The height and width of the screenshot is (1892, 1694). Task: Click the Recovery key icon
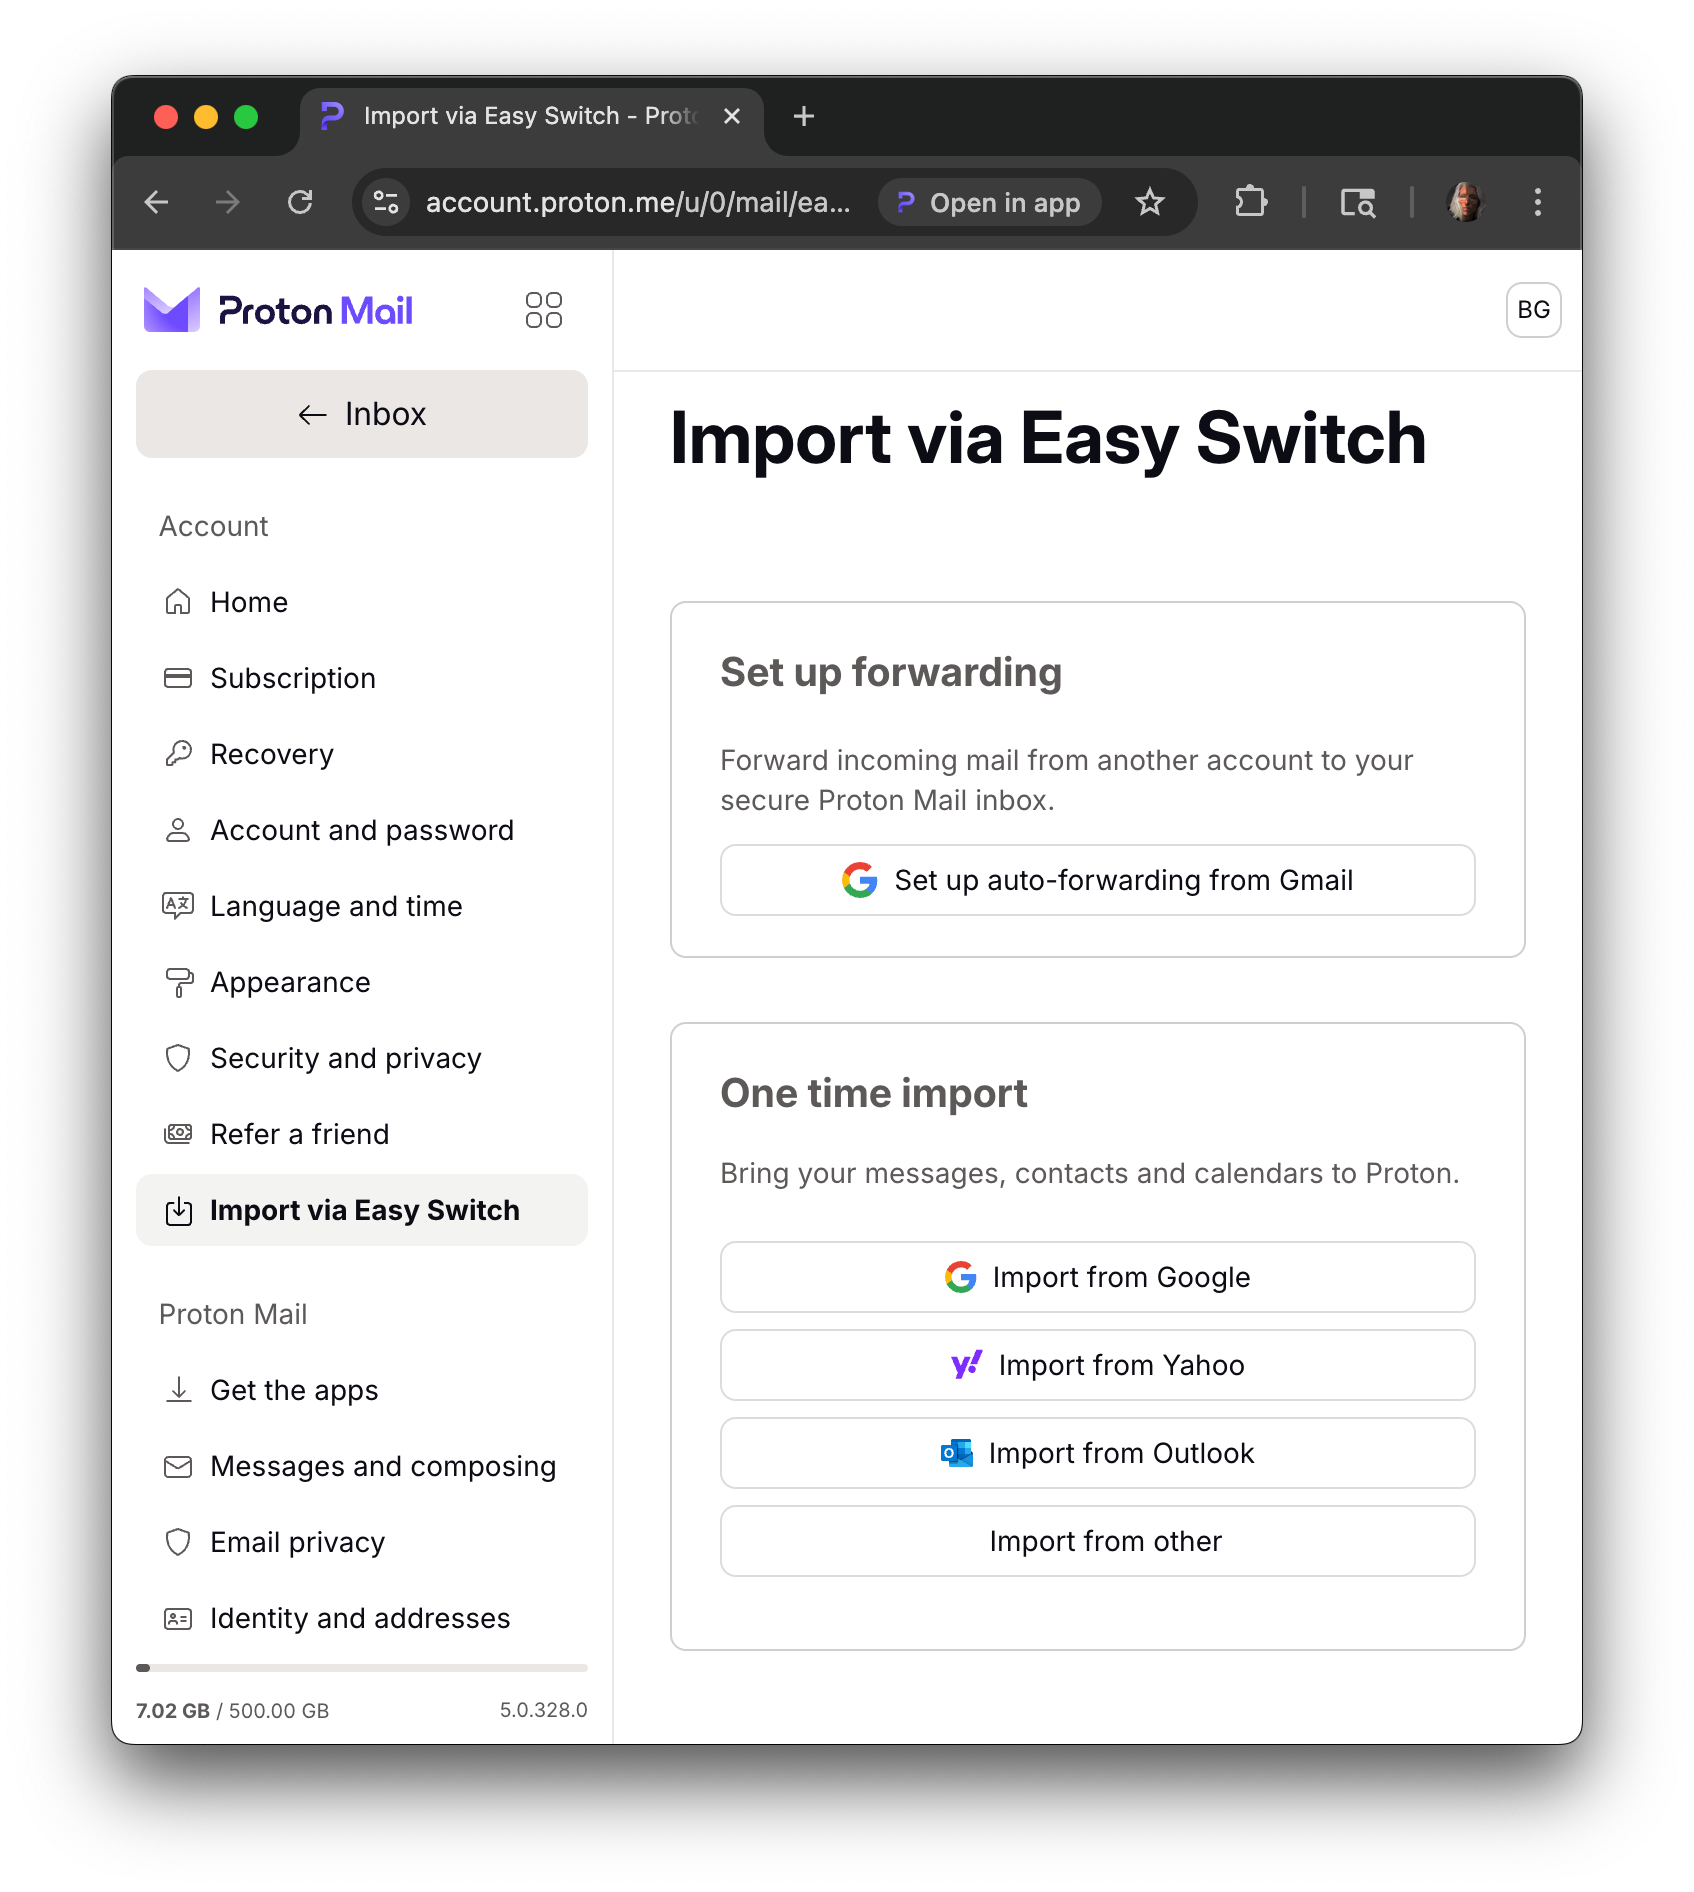pos(178,754)
